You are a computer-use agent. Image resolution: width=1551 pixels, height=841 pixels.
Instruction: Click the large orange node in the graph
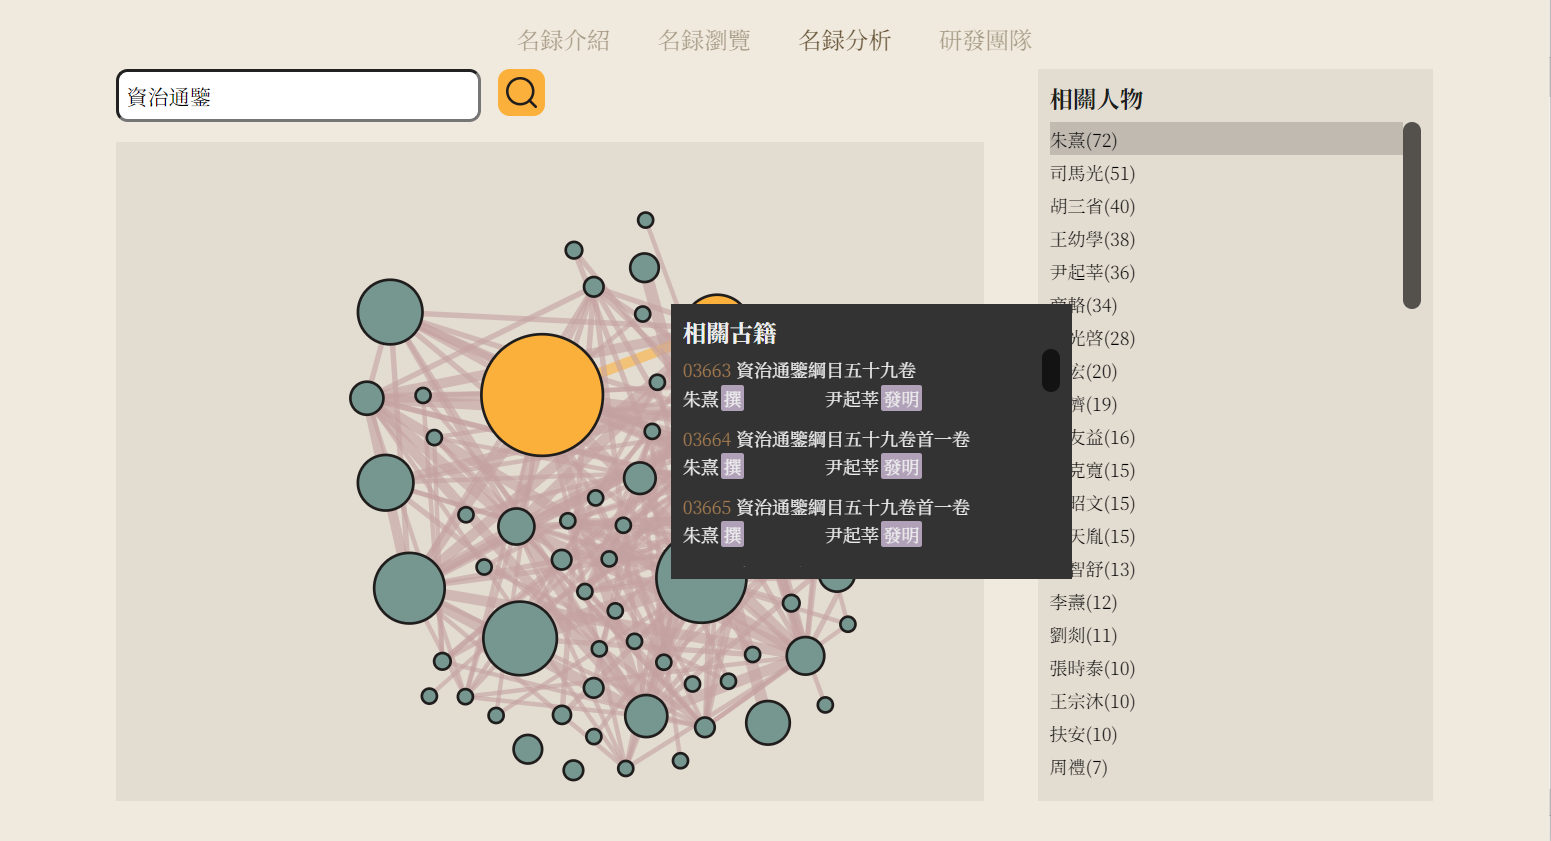point(542,395)
